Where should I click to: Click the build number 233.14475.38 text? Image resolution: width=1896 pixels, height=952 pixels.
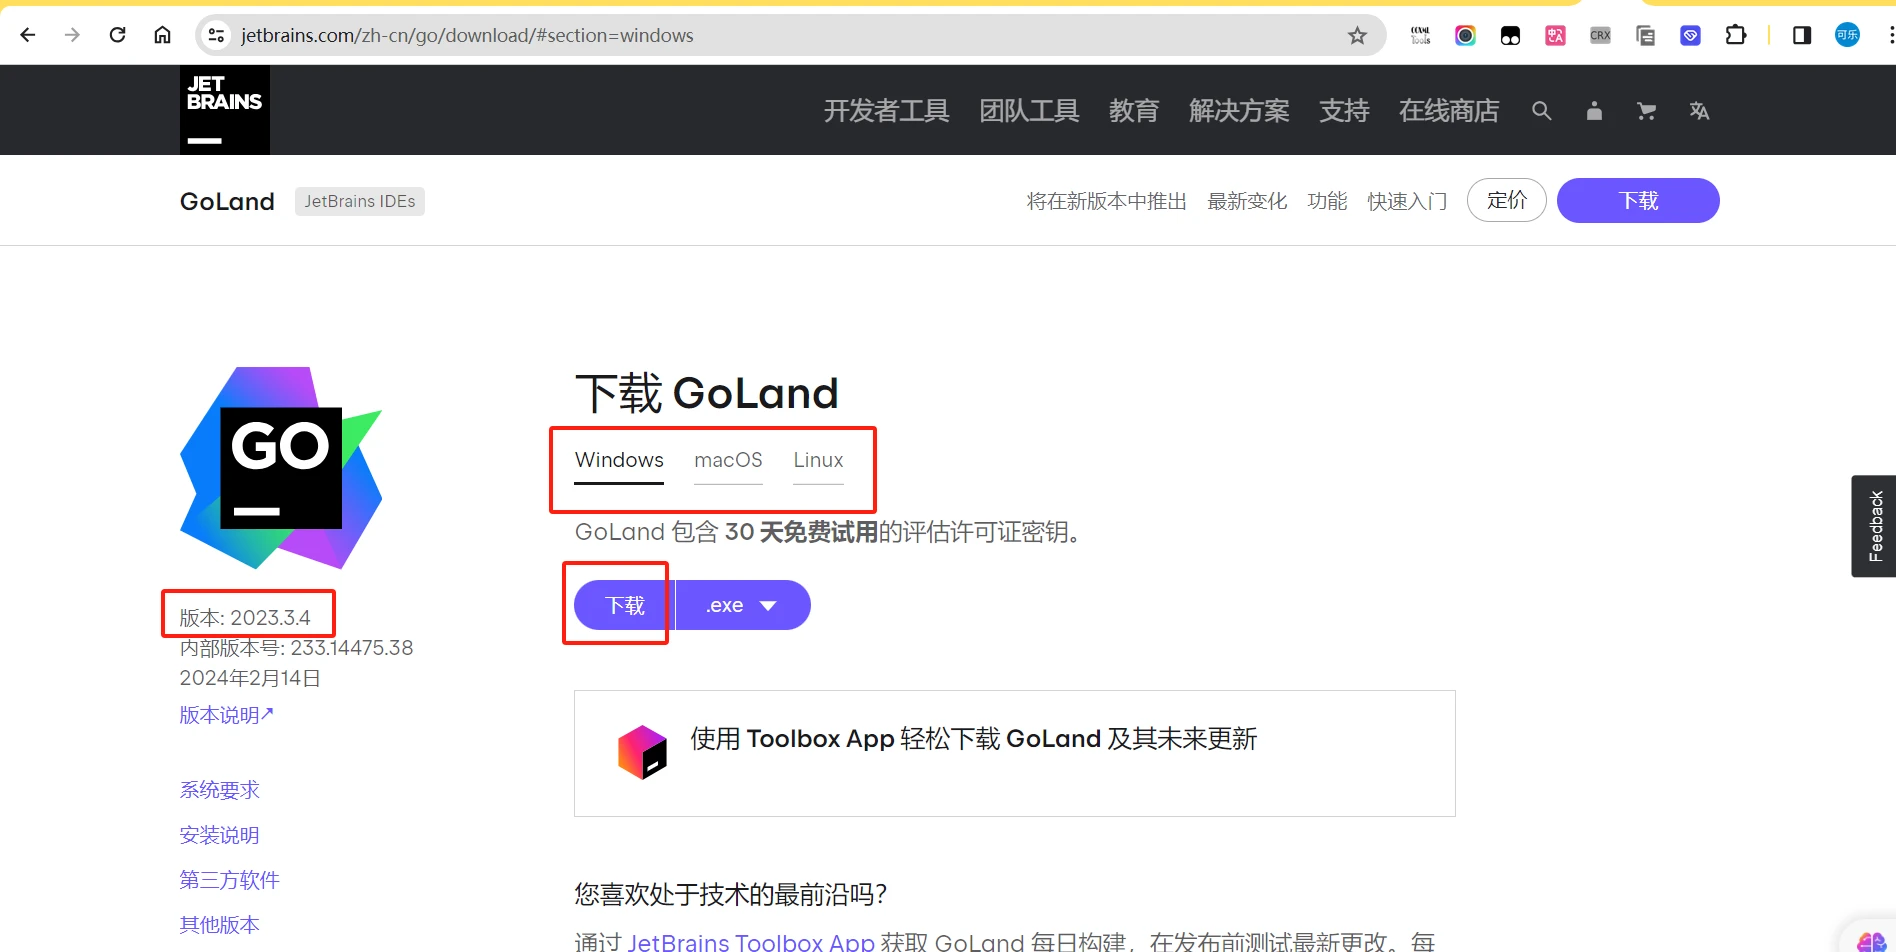click(352, 648)
